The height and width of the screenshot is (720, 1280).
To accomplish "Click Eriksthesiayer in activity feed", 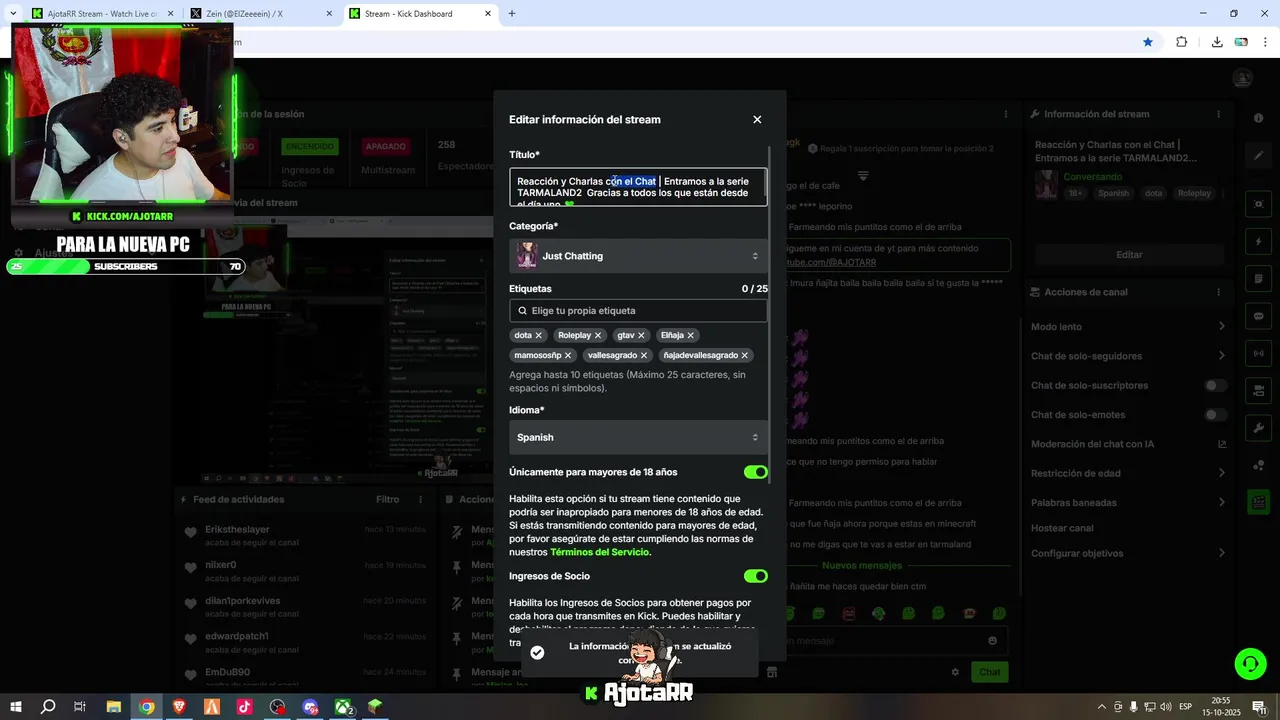I will pyautogui.click(x=237, y=529).
